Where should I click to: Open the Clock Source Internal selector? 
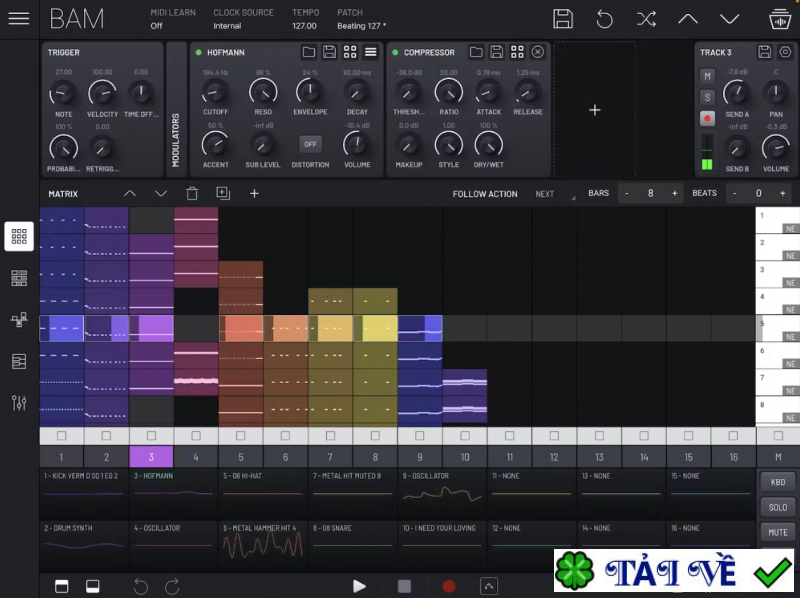click(x=227, y=26)
